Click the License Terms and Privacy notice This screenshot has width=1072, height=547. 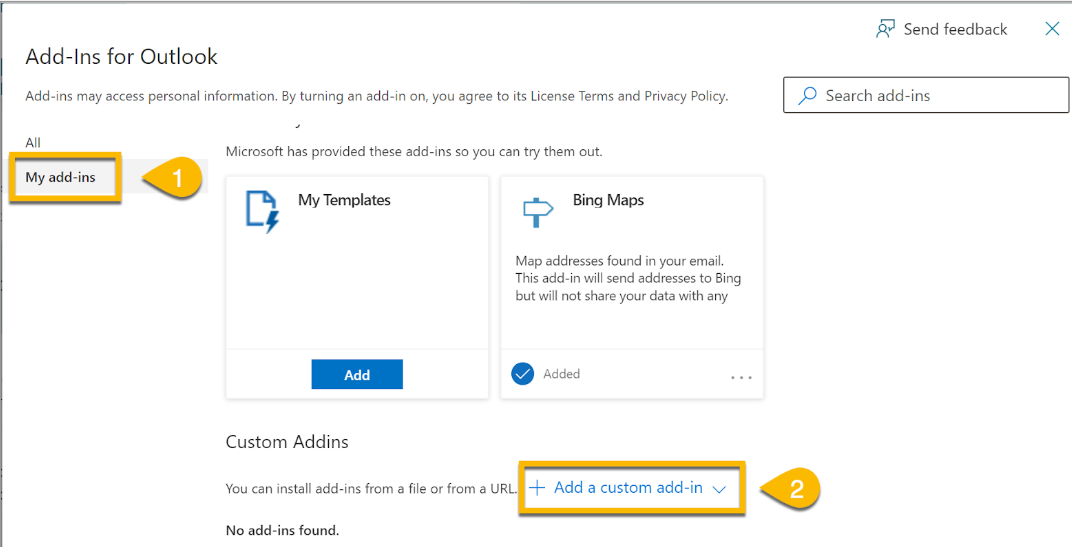pyautogui.click(x=377, y=96)
